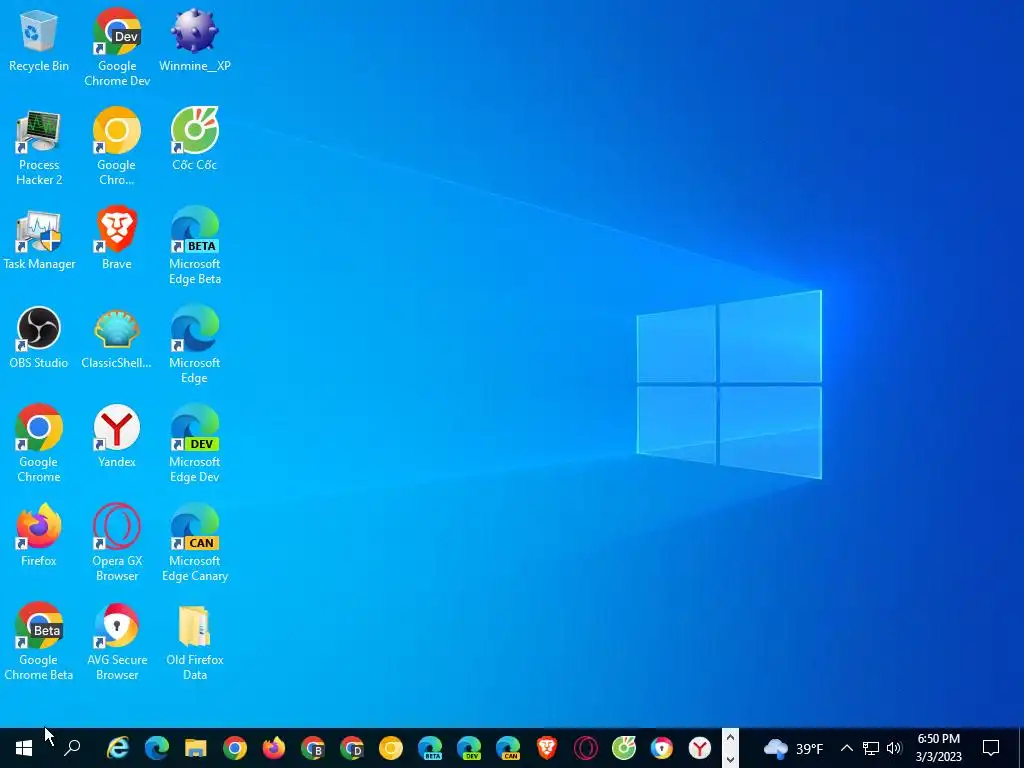Open the Action Center notifications
1024x768 pixels.
click(991, 748)
